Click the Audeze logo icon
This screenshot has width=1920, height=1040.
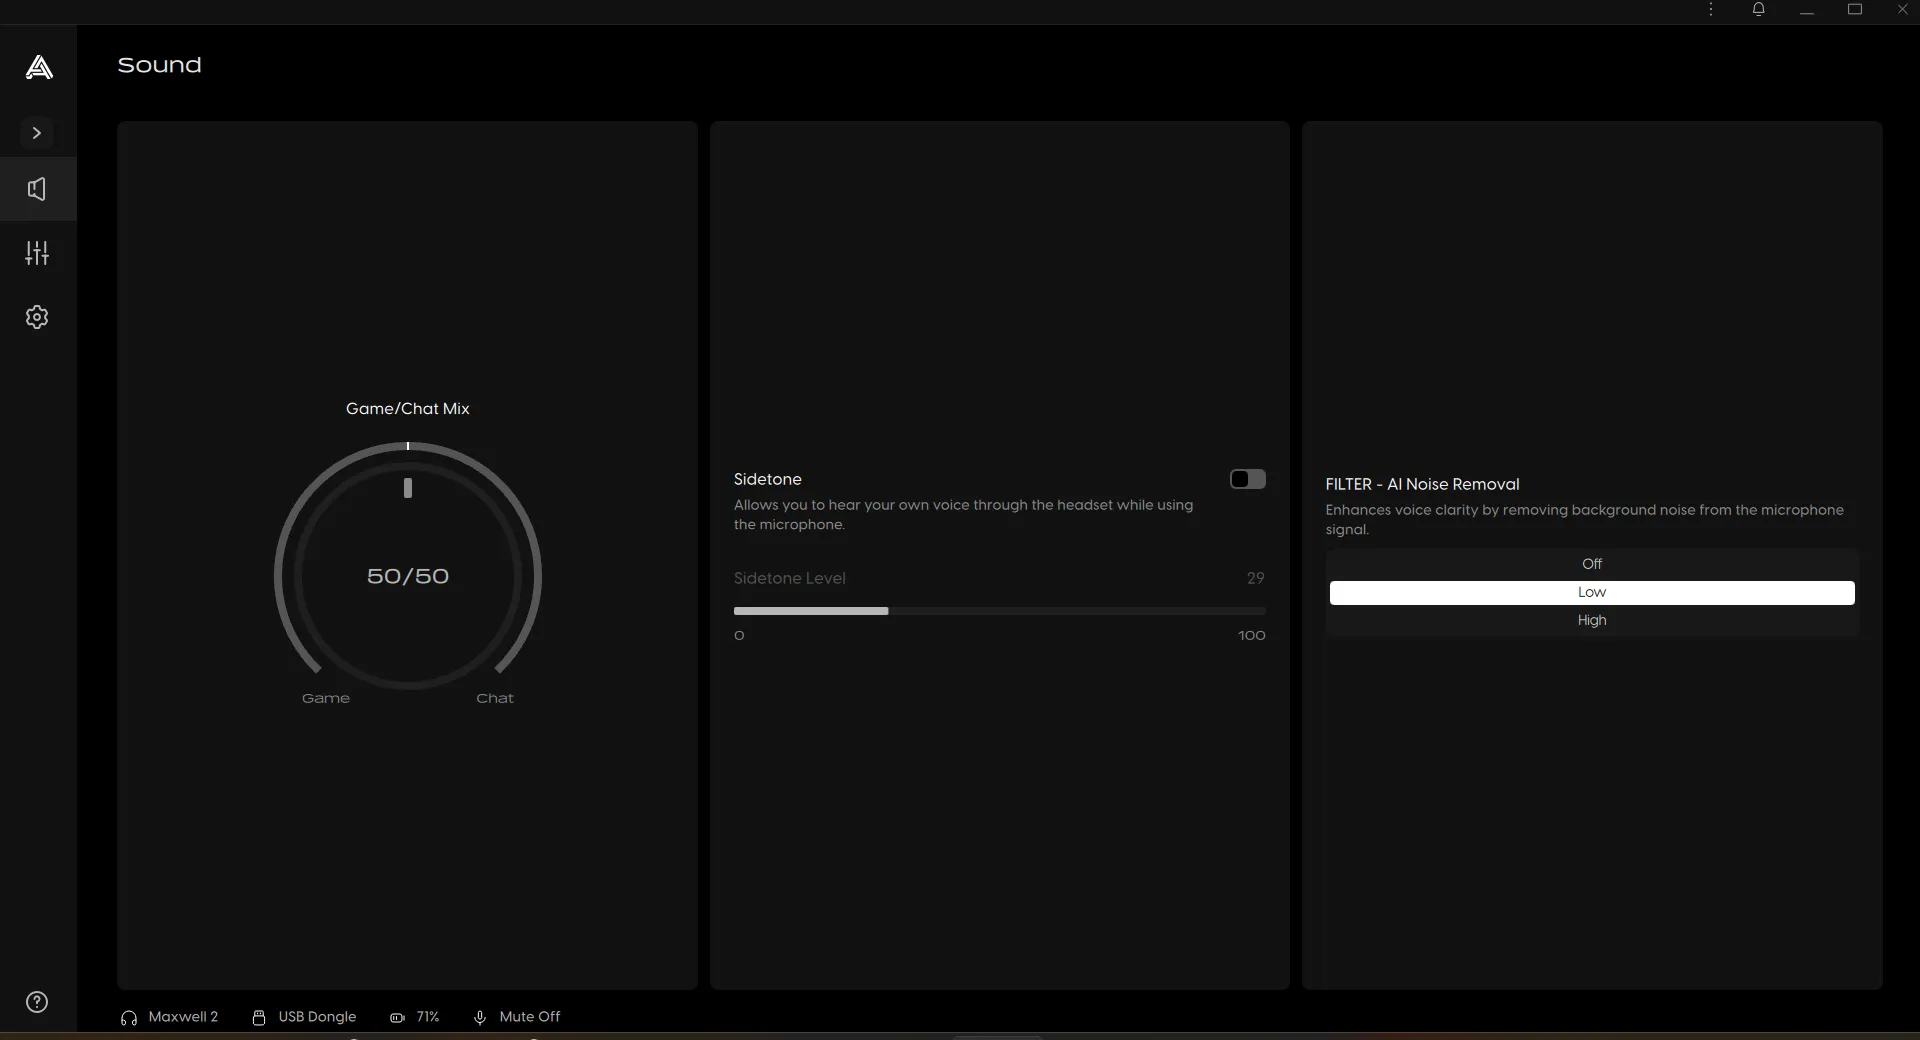click(x=38, y=67)
